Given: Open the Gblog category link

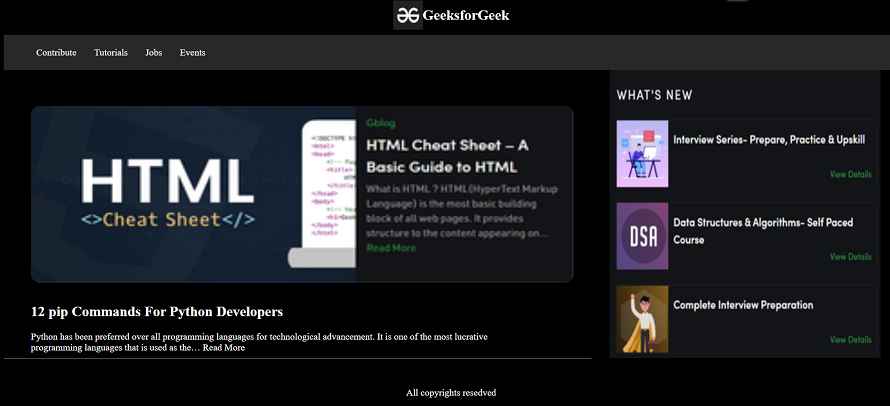Looking at the screenshot, I should click(381, 123).
